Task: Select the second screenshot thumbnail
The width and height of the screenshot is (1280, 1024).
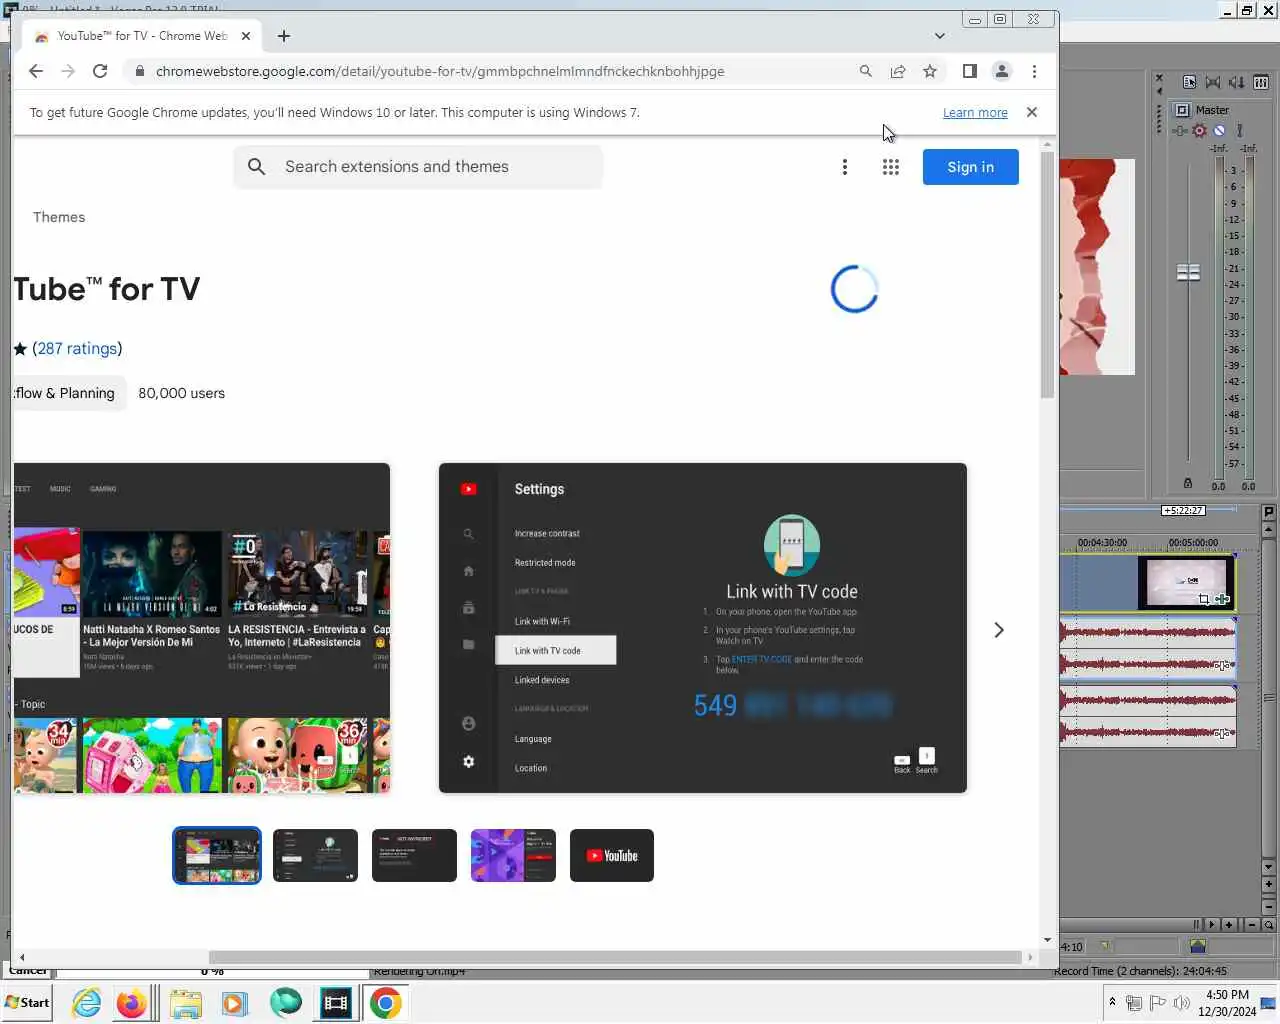Action: 315,855
